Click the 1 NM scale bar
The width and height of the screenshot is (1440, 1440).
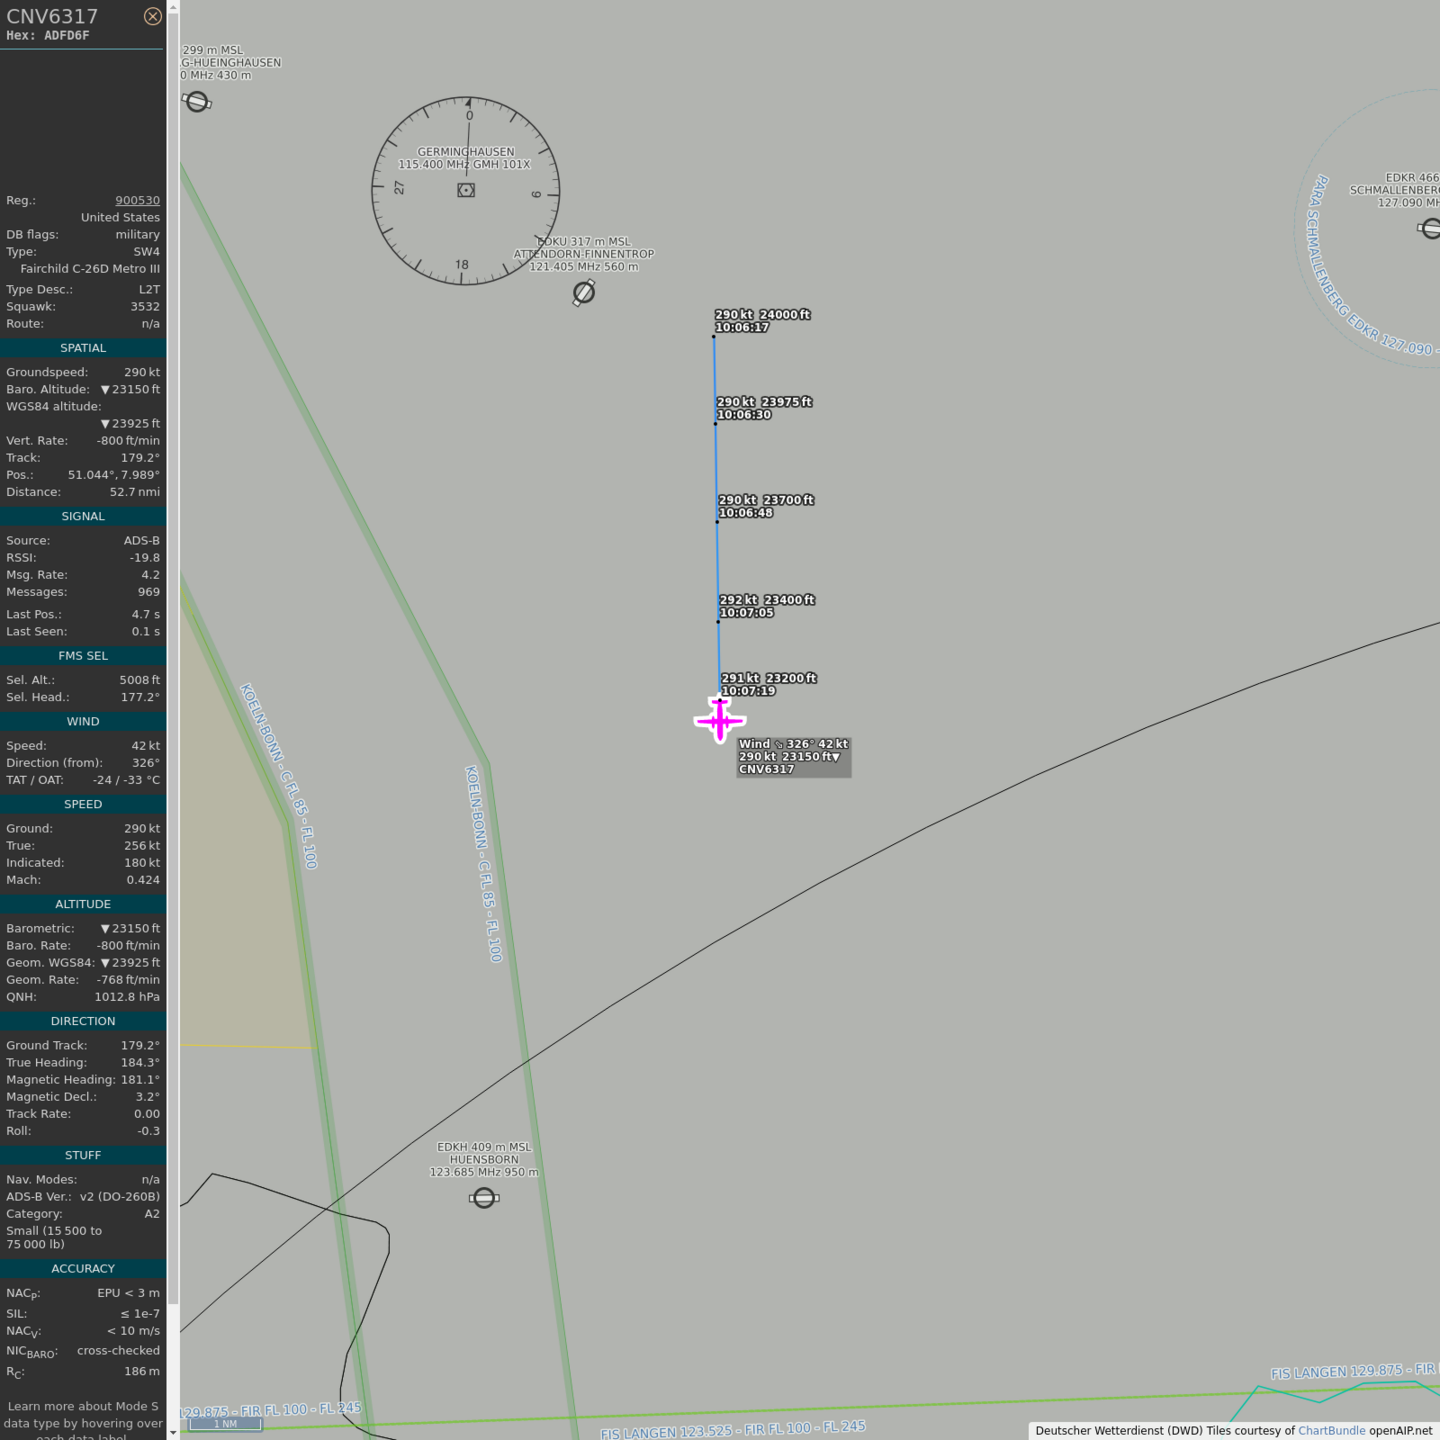[x=225, y=1424]
